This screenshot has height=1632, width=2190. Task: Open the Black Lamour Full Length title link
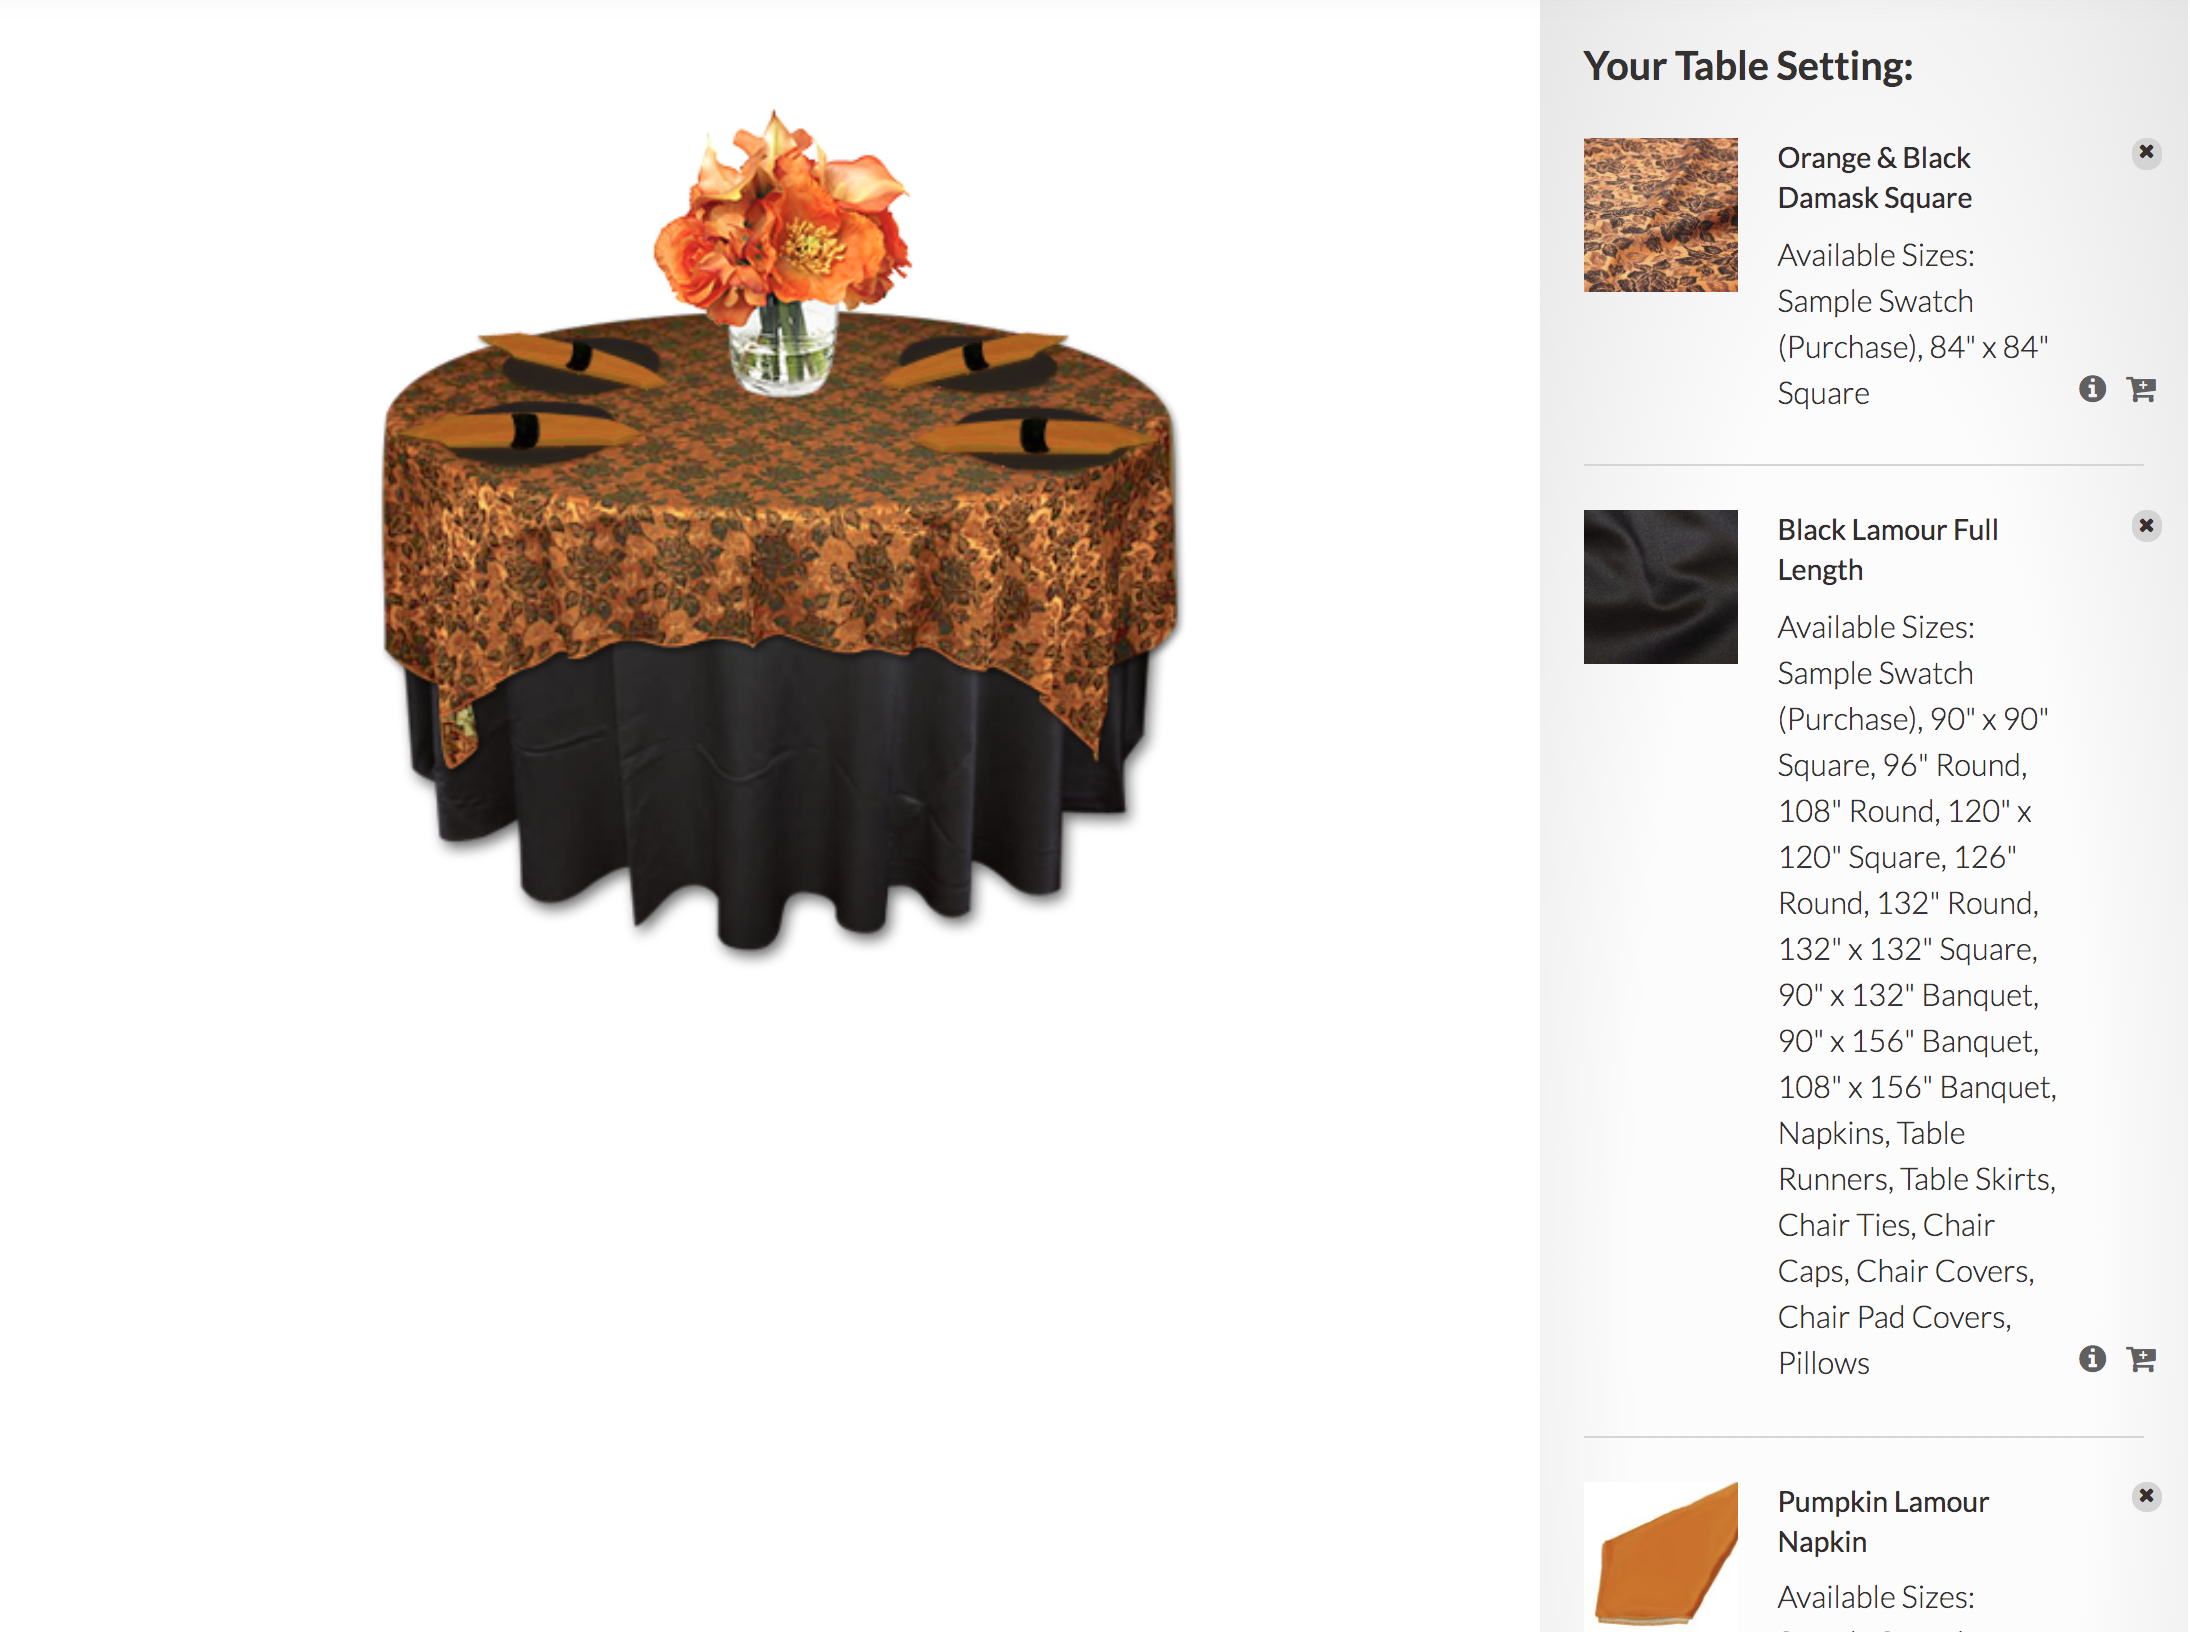point(1888,550)
